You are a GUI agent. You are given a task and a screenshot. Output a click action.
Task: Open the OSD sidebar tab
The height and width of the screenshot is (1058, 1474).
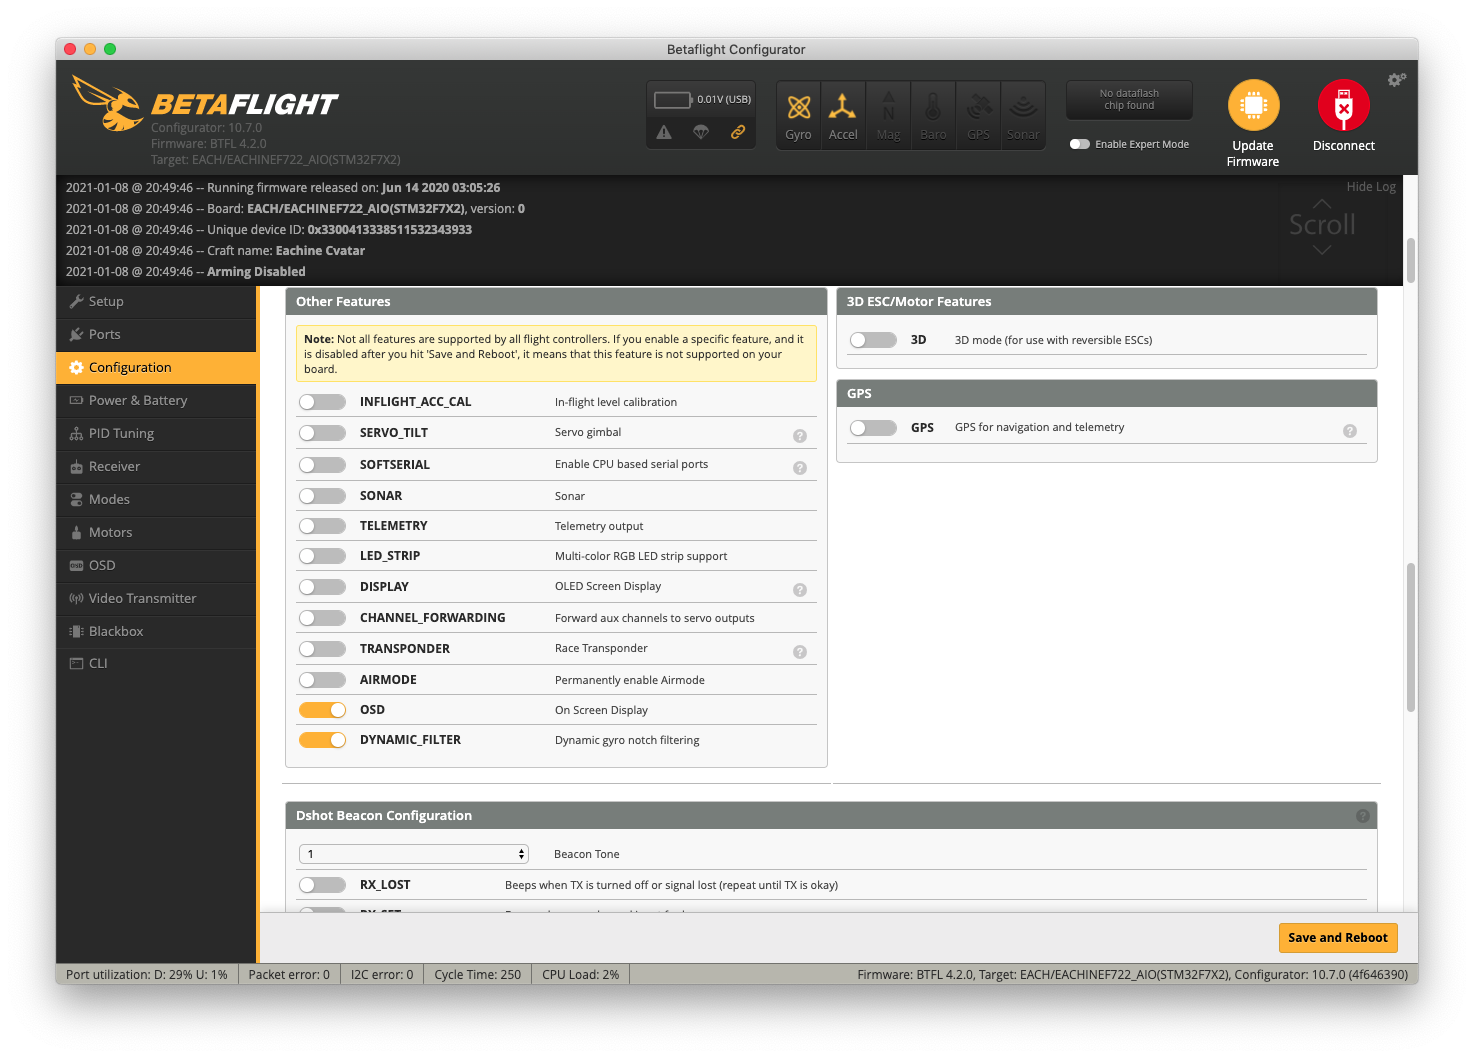156,565
